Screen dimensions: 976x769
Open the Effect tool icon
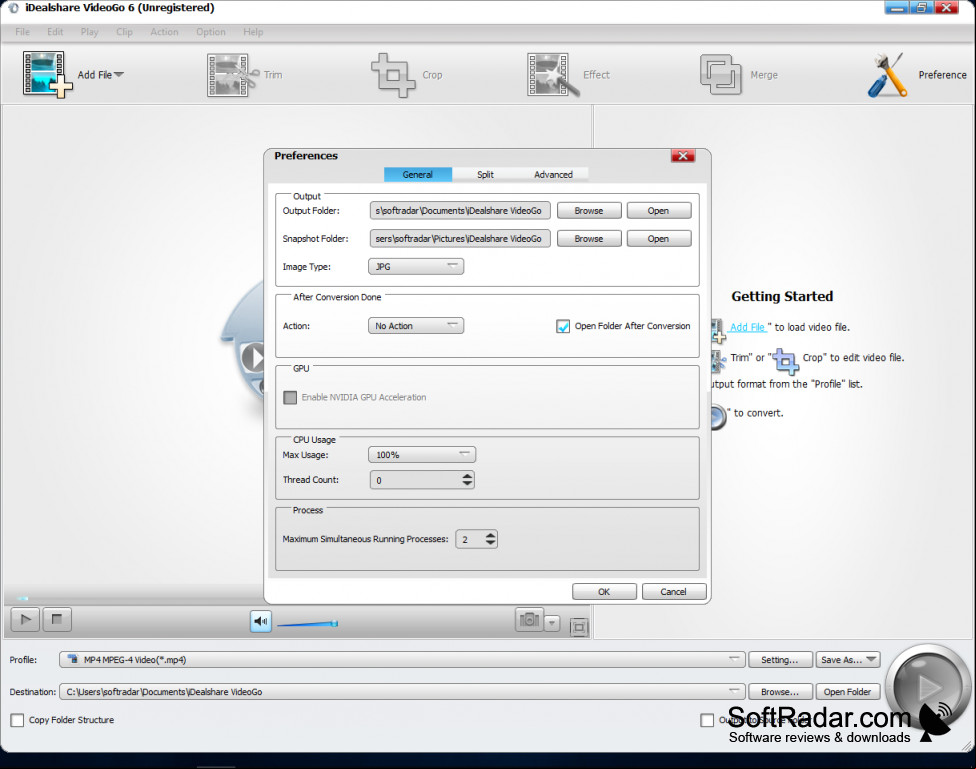553,75
